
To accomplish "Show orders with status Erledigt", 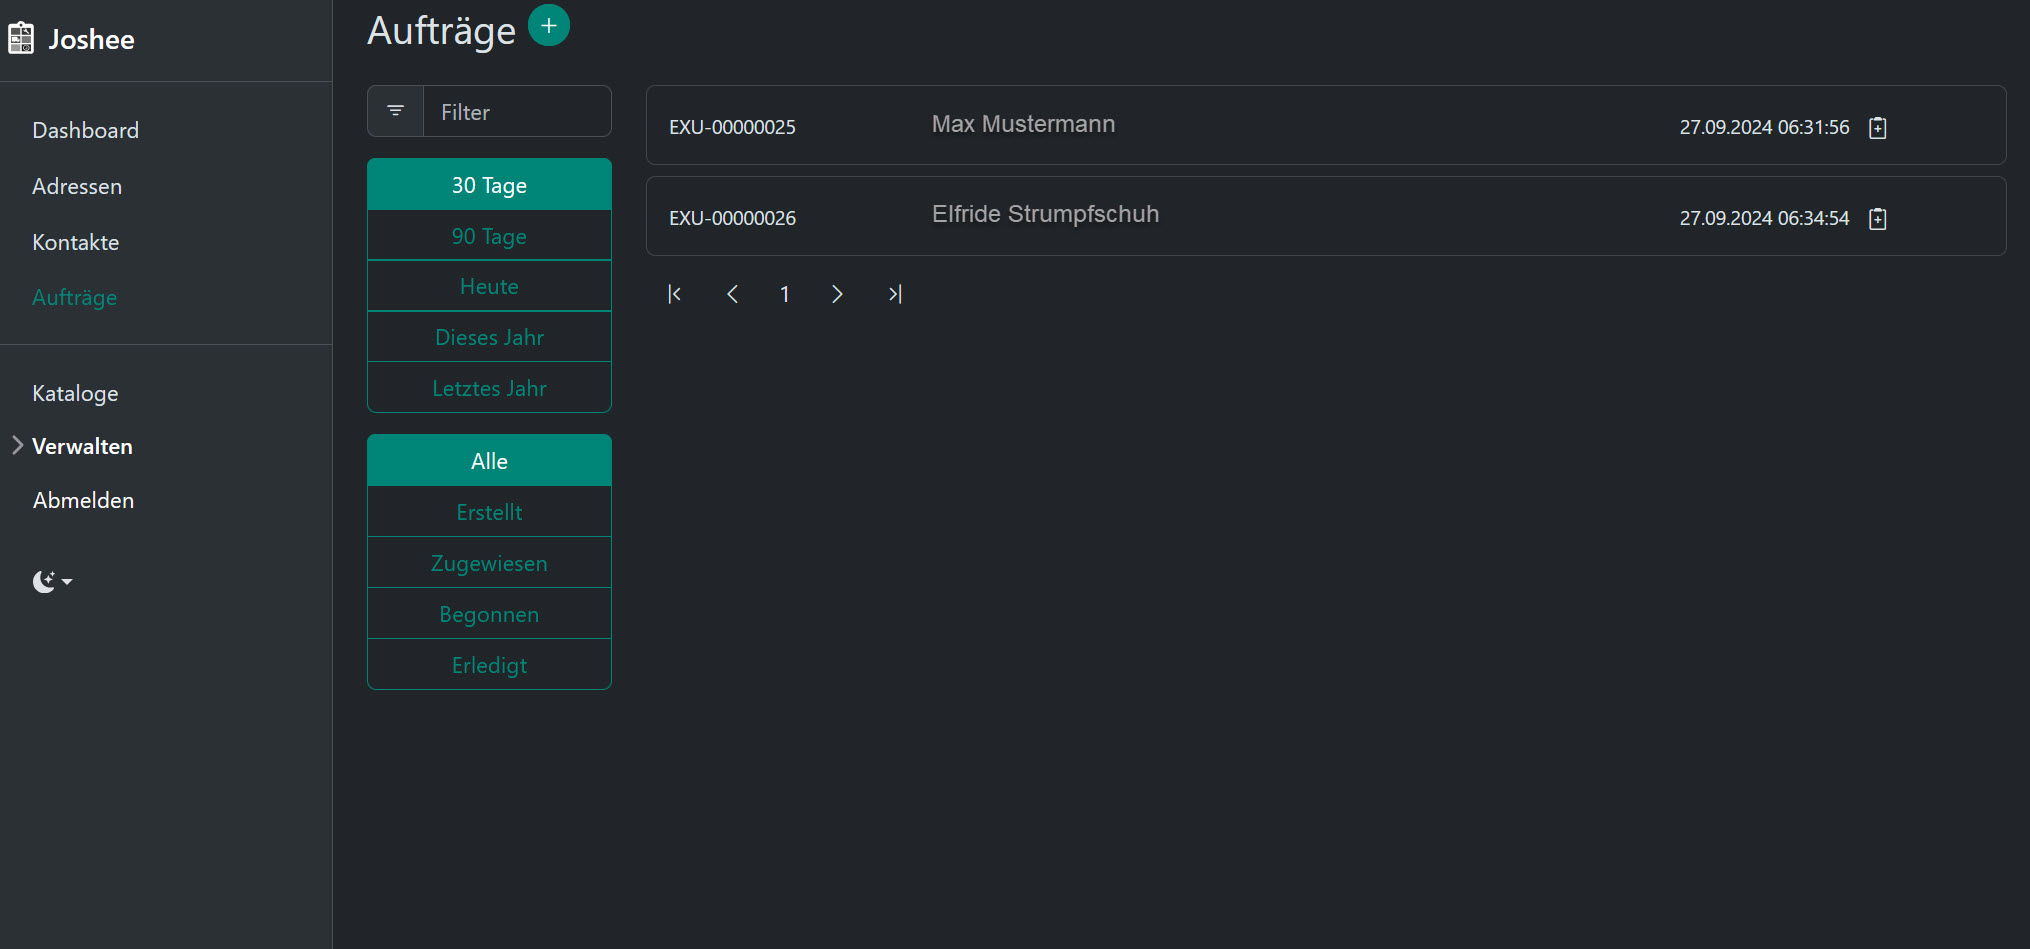I will (489, 665).
